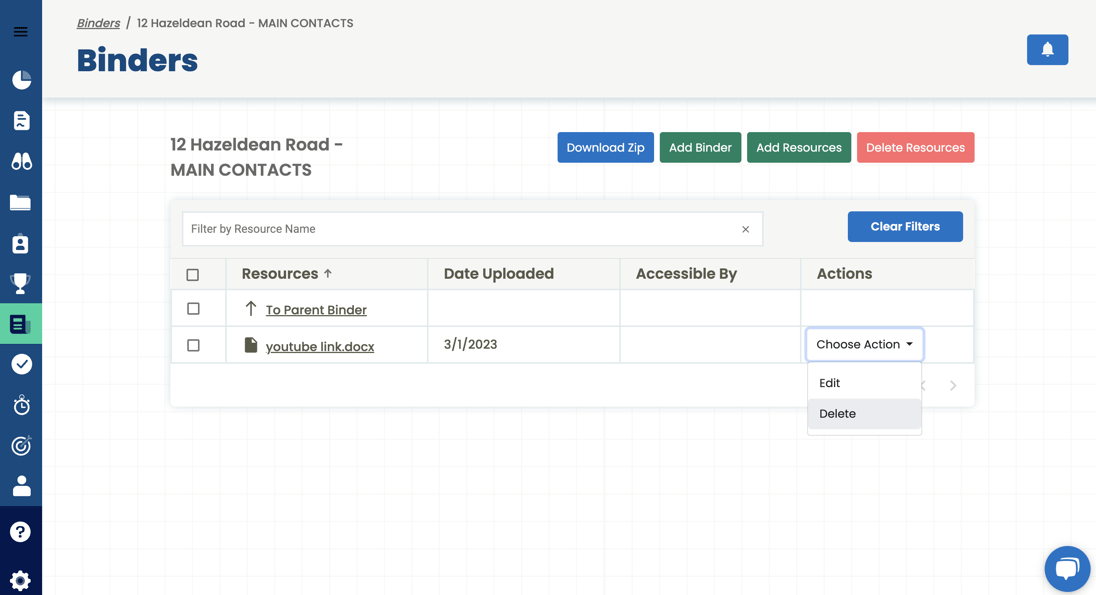
Task: Open the hamburger menu in sidebar
Action: tap(21, 32)
